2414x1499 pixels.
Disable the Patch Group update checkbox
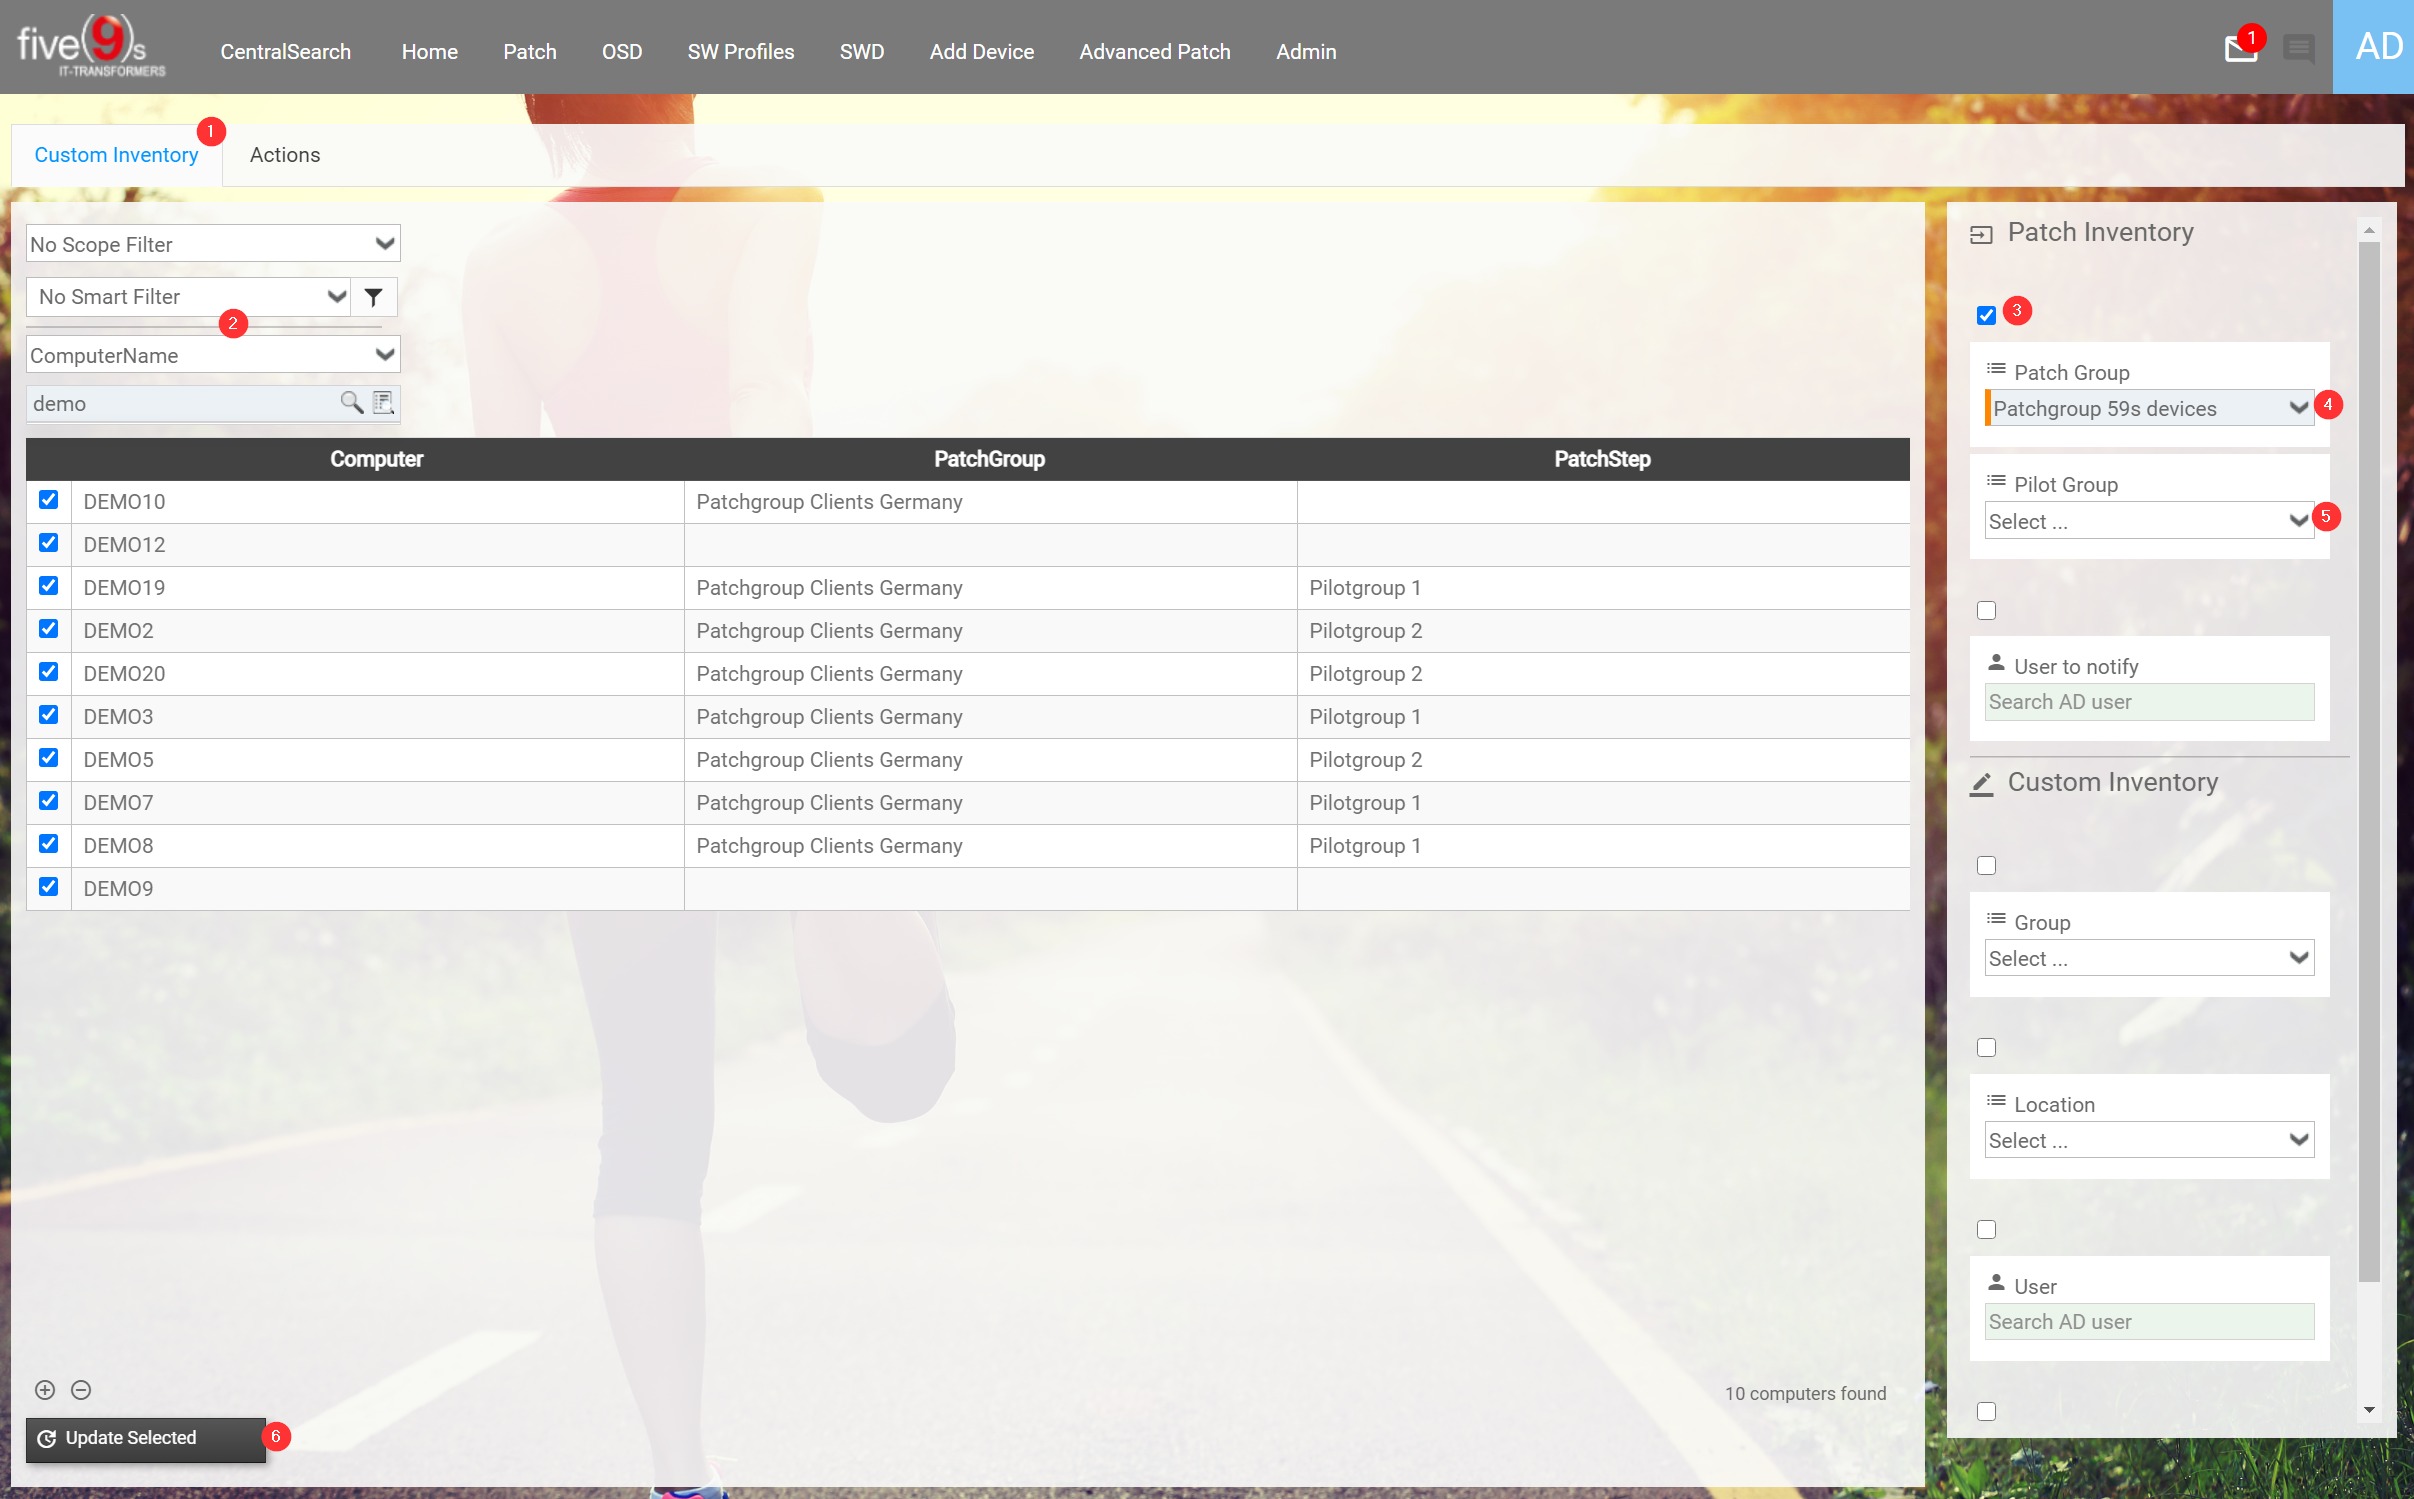tap(1986, 316)
